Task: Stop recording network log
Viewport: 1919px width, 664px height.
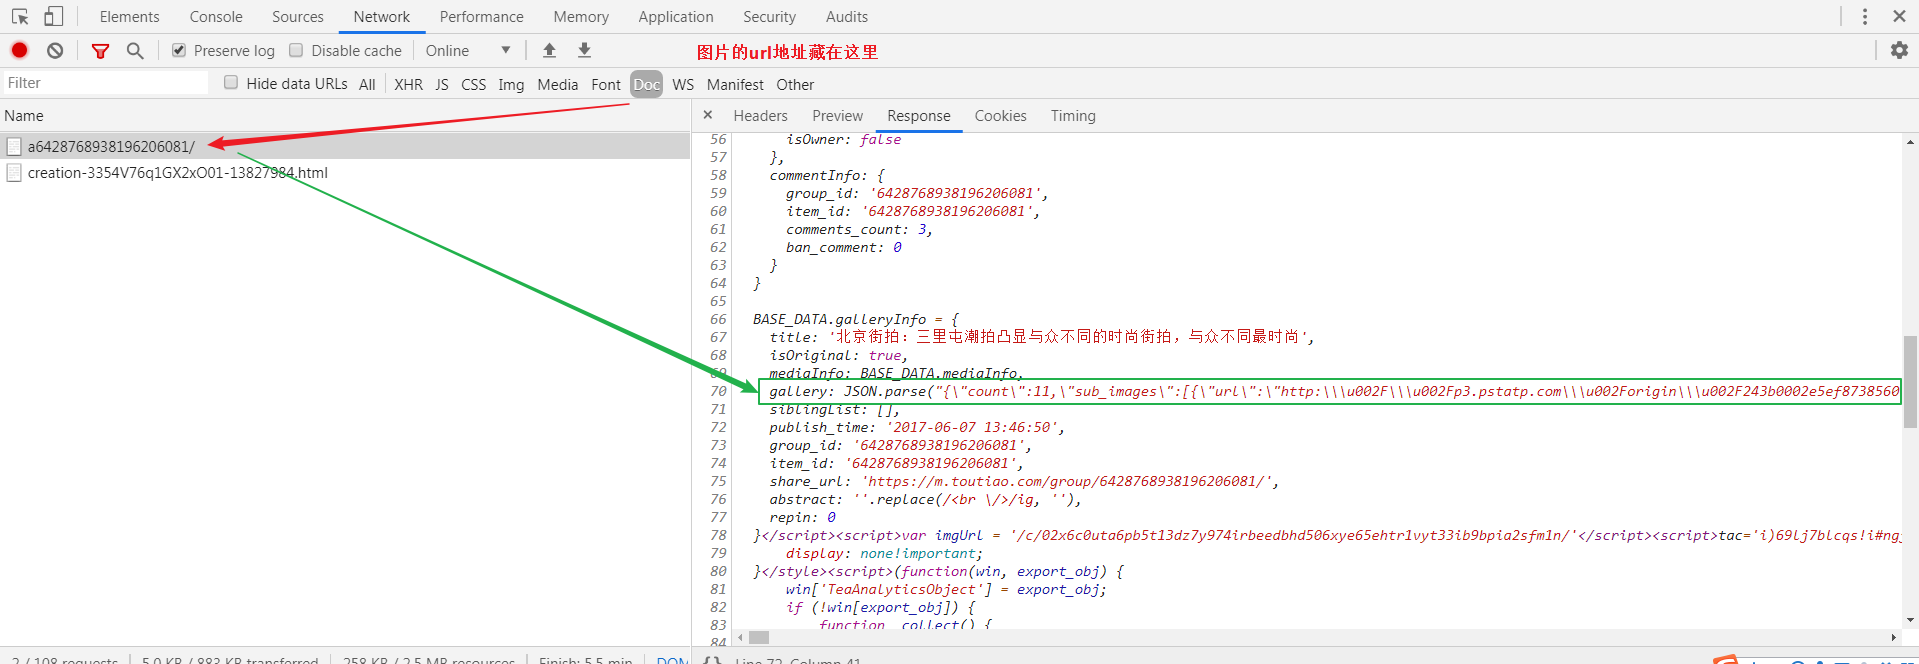Action: pos(19,50)
